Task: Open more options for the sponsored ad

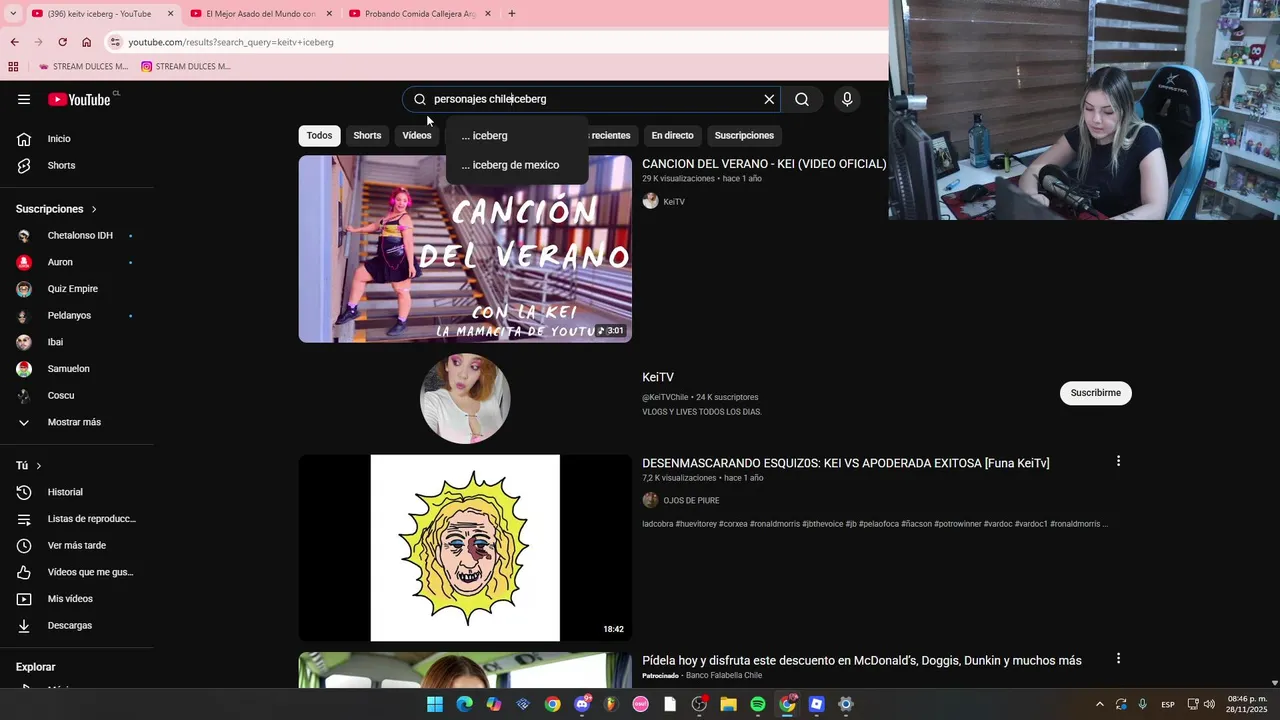Action: coord(1118,658)
